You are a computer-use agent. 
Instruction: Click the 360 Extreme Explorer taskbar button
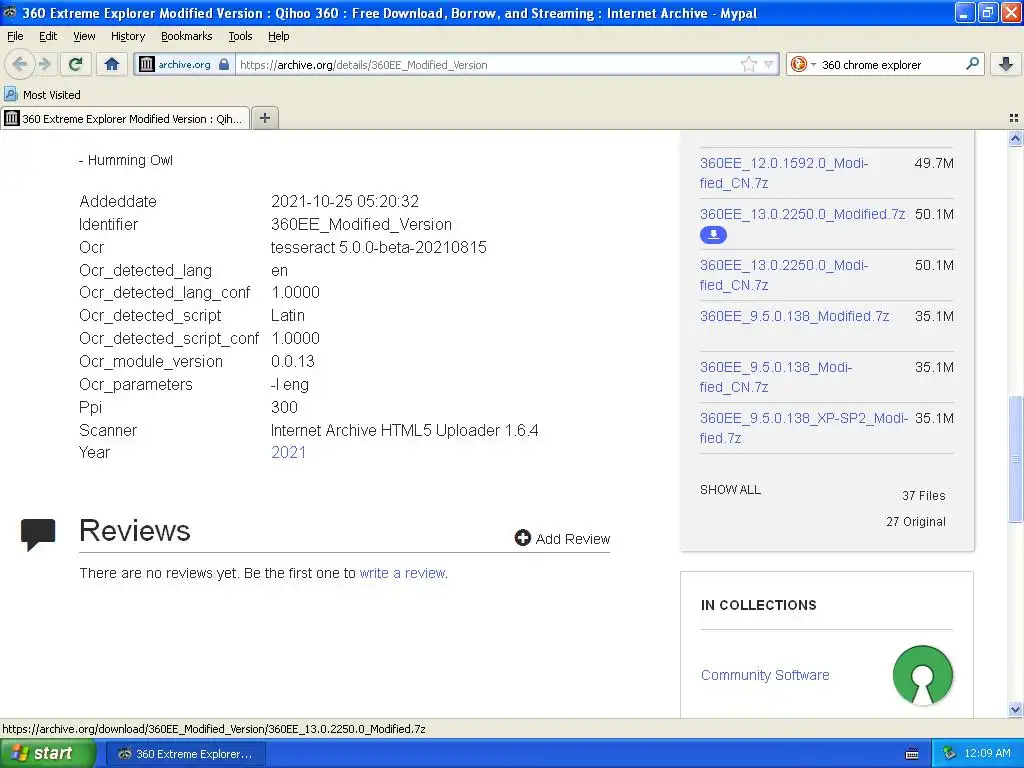[186, 754]
